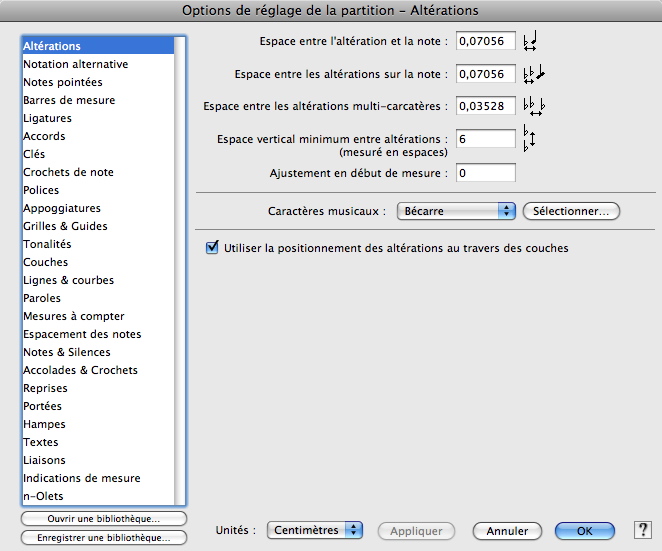662x551 pixels.
Task: Click Ouvrir une bibliothèque... button
Action: tap(104, 518)
